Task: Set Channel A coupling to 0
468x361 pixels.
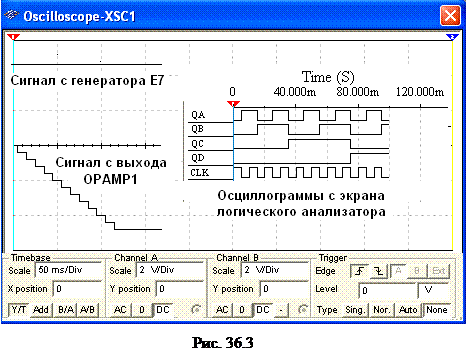Action: click(142, 310)
